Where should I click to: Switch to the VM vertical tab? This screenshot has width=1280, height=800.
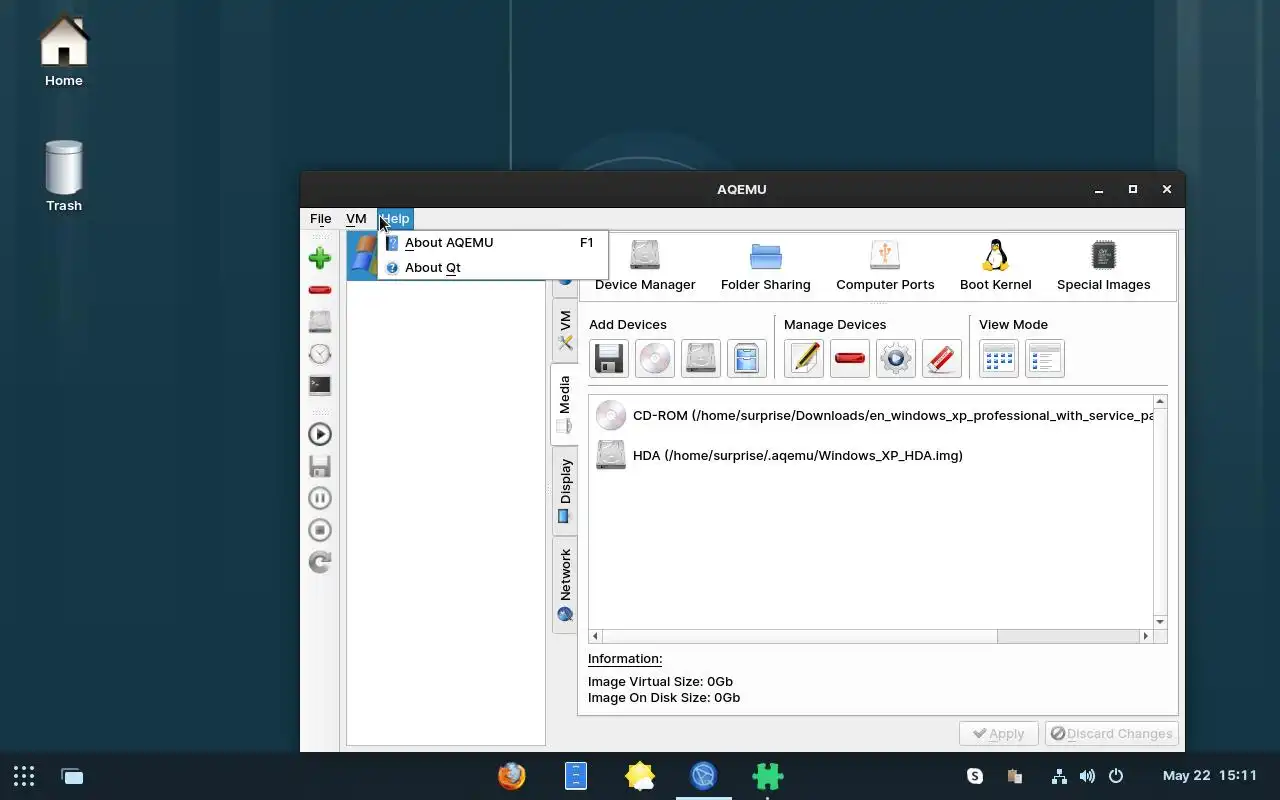click(x=565, y=331)
